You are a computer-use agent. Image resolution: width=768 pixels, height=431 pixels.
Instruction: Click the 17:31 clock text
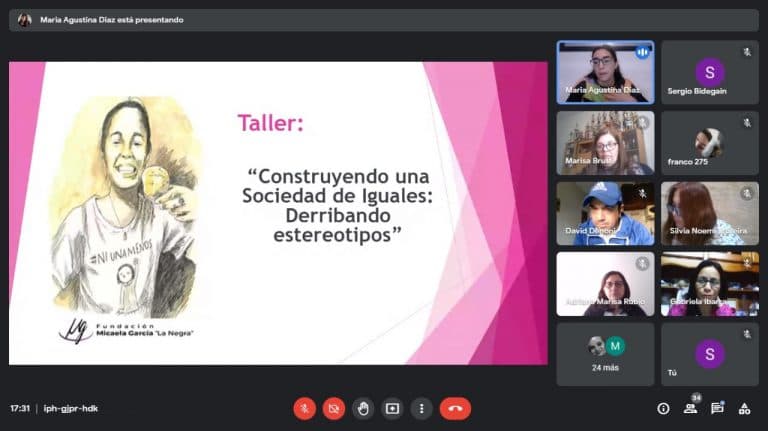pos(20,408)
